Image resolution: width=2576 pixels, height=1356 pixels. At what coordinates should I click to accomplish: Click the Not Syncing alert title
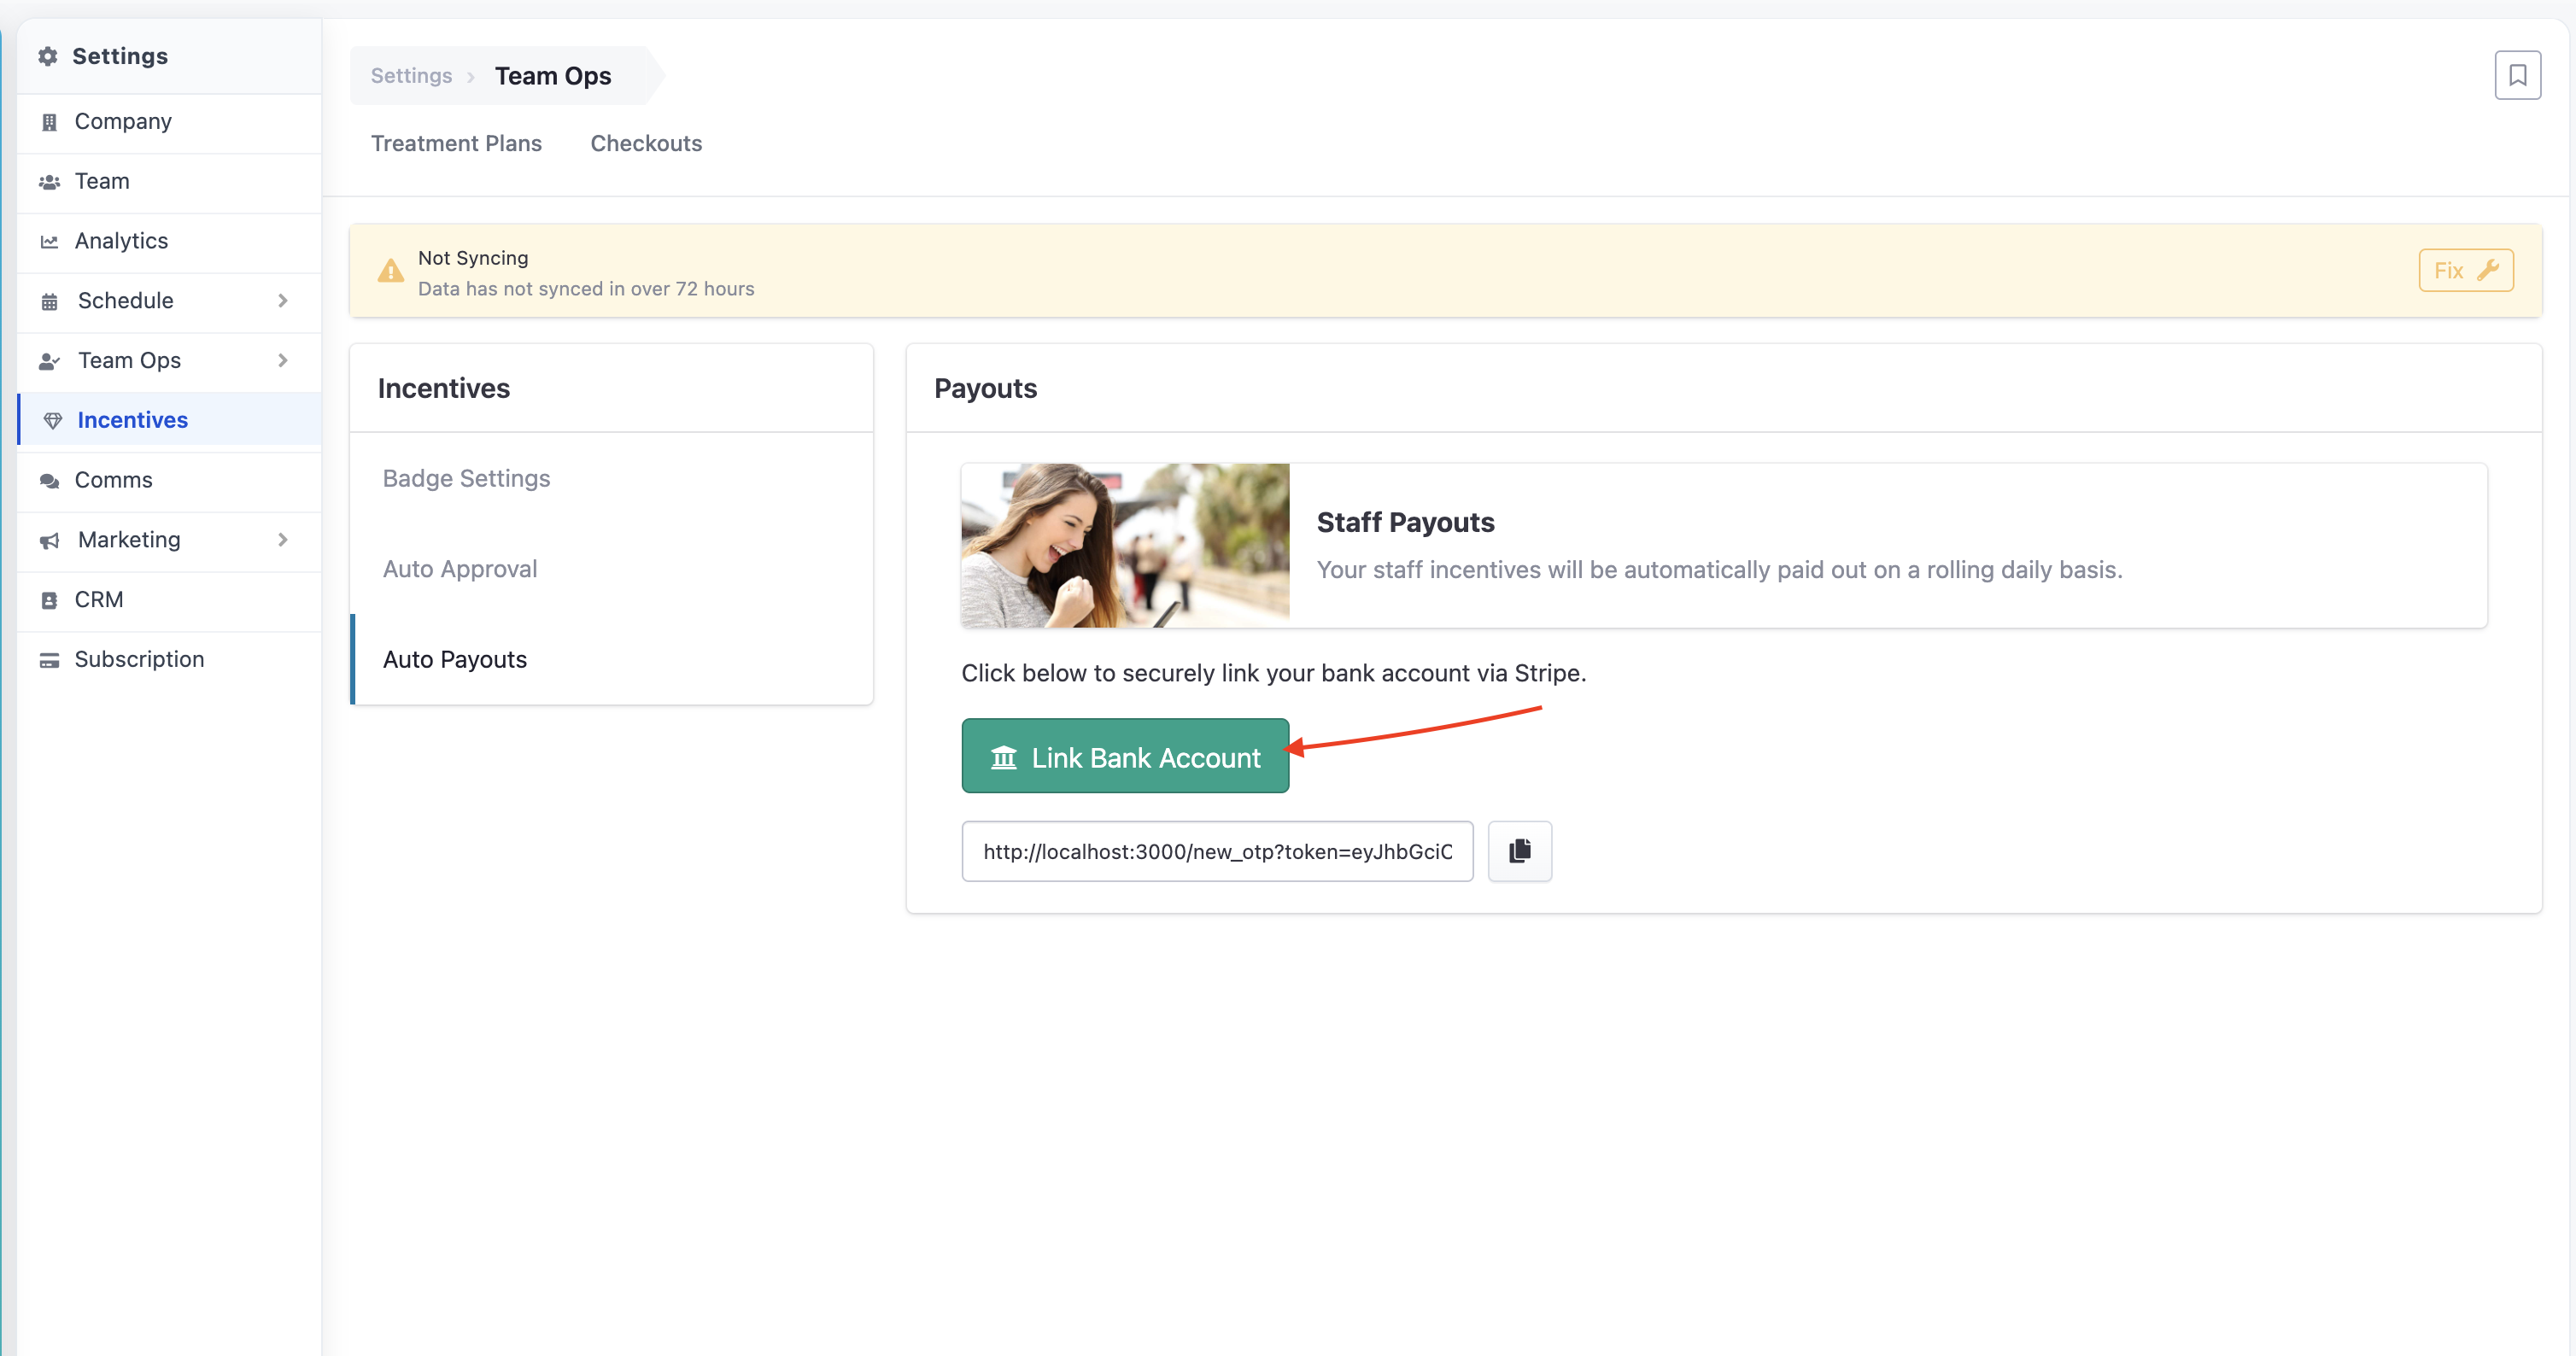tap(473, 258)
